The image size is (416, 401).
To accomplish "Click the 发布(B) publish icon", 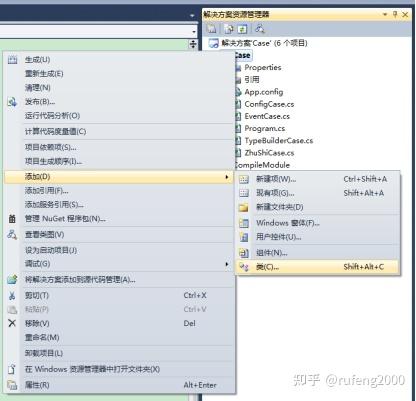I will [x=12, y=102].
